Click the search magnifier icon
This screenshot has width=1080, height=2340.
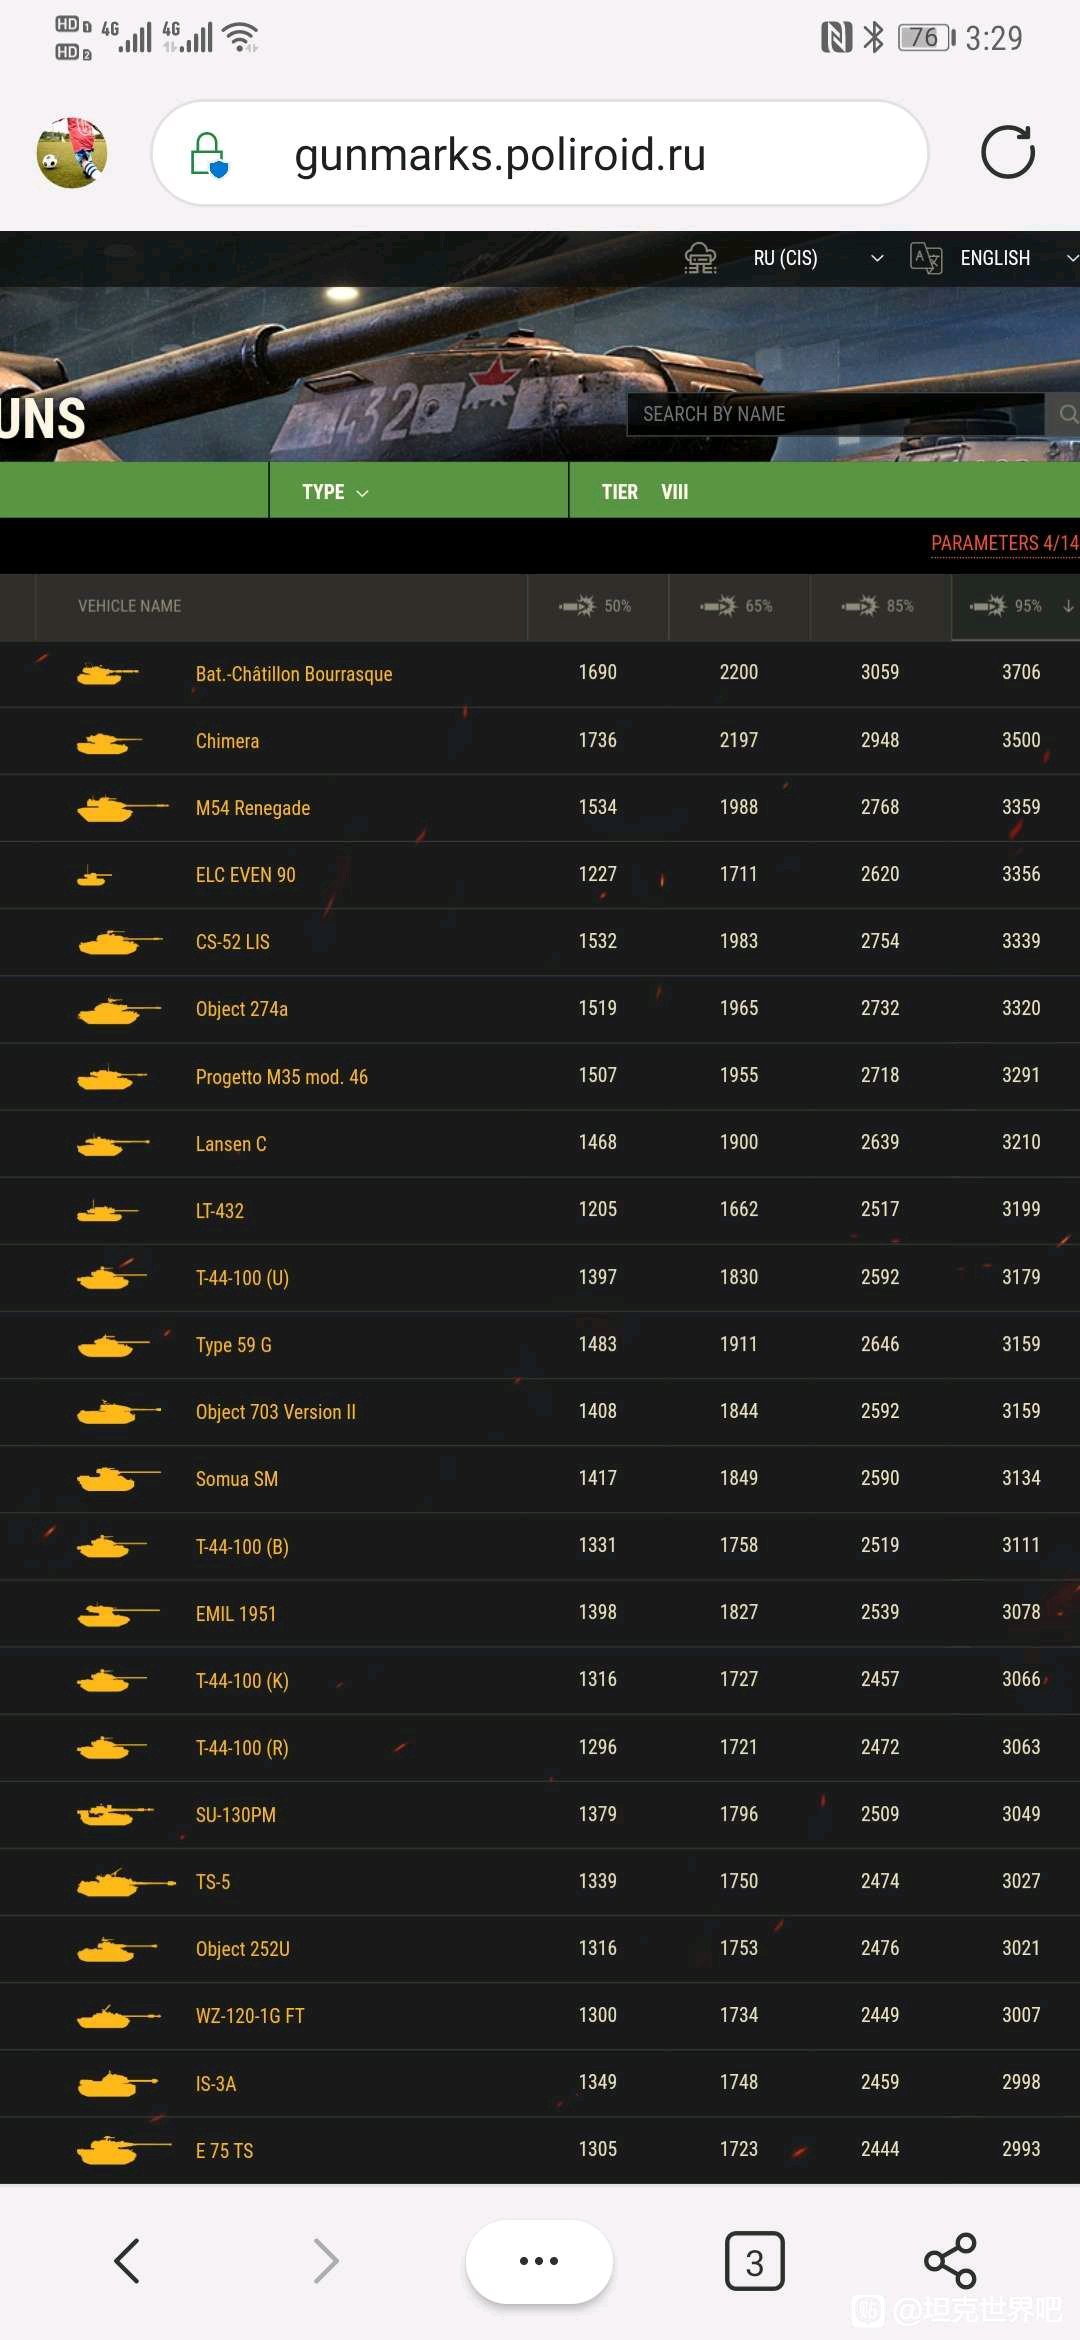point(1066,414)
